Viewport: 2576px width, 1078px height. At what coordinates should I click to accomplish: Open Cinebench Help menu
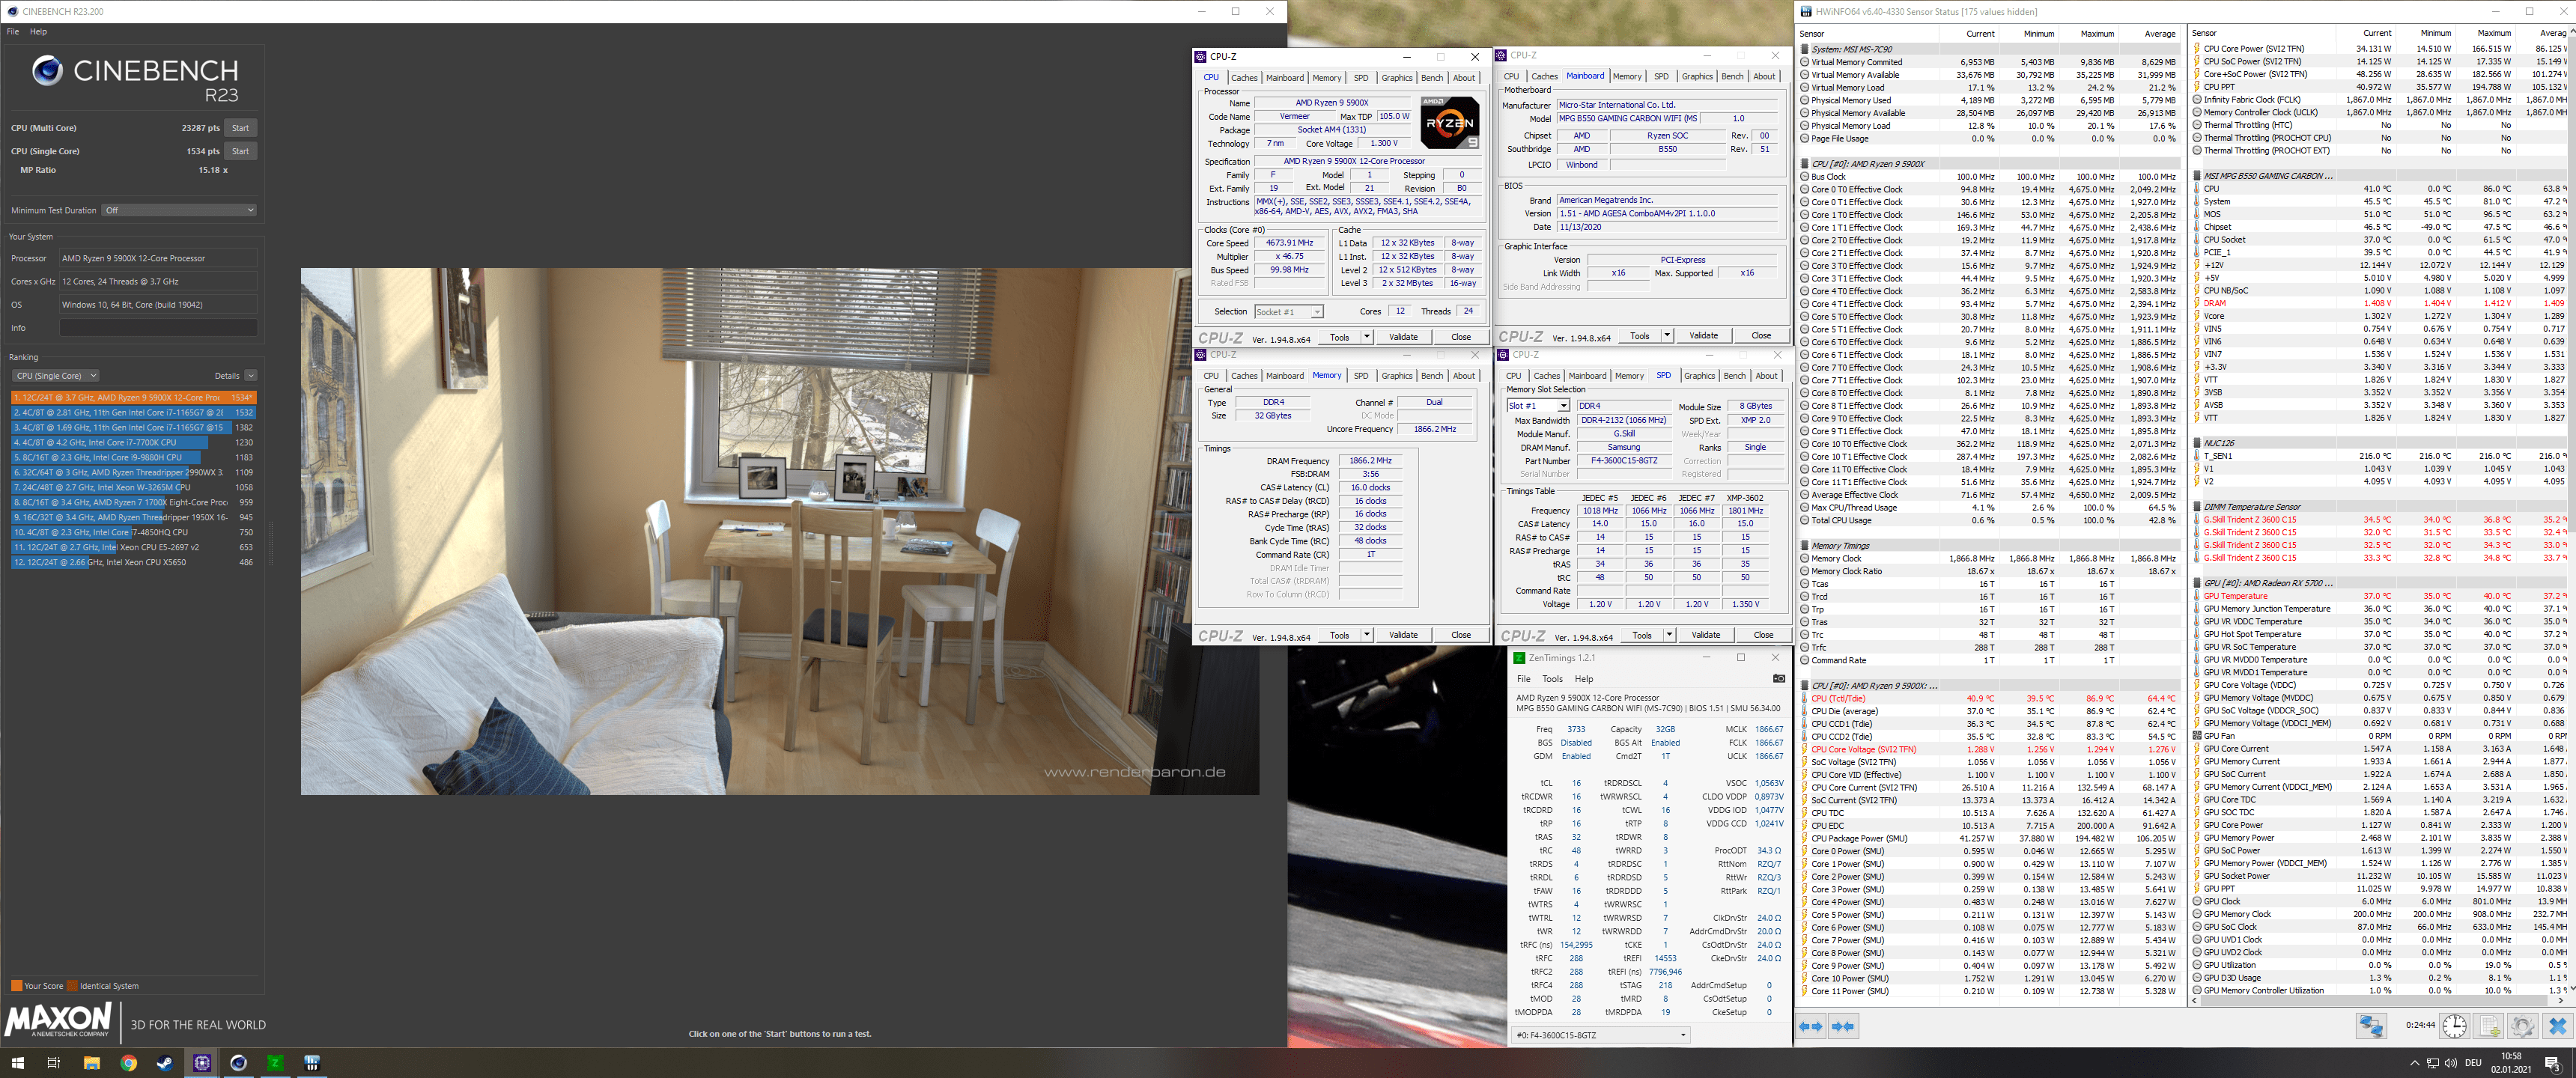pyautogui.click(x=38, y=32)
